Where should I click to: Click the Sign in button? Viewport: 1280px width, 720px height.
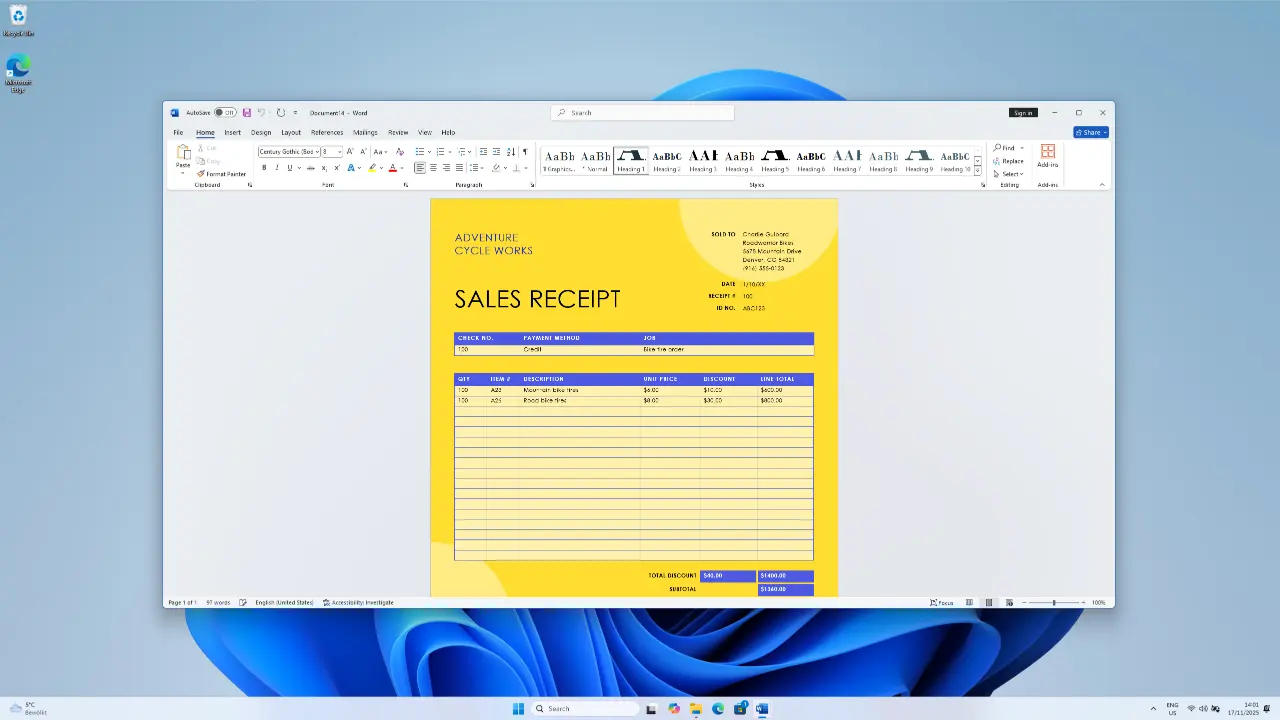[1023, 113]
